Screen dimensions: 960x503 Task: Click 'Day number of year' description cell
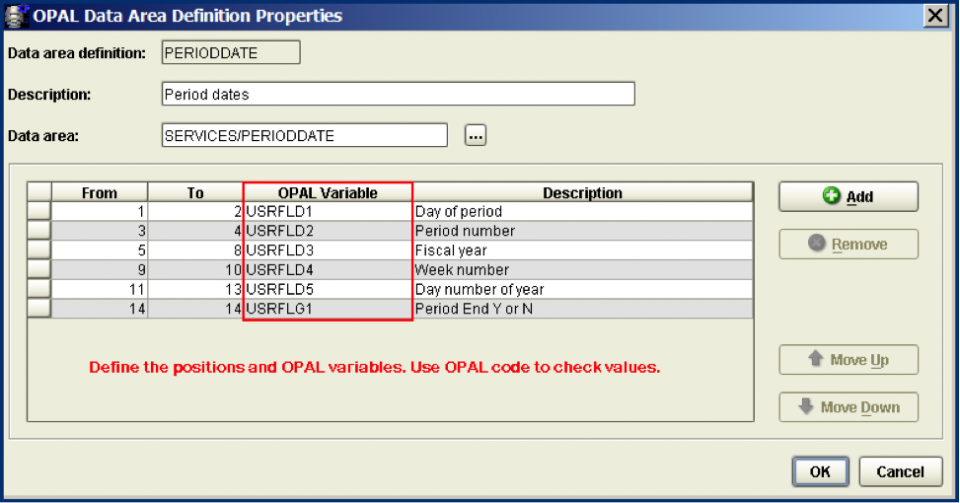(x=583, y=289)
